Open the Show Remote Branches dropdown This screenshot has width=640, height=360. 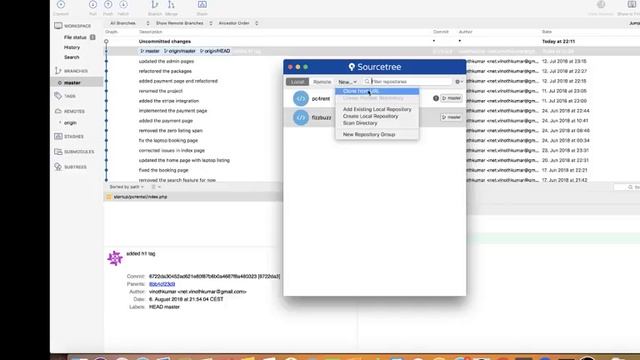click(184, 23)
